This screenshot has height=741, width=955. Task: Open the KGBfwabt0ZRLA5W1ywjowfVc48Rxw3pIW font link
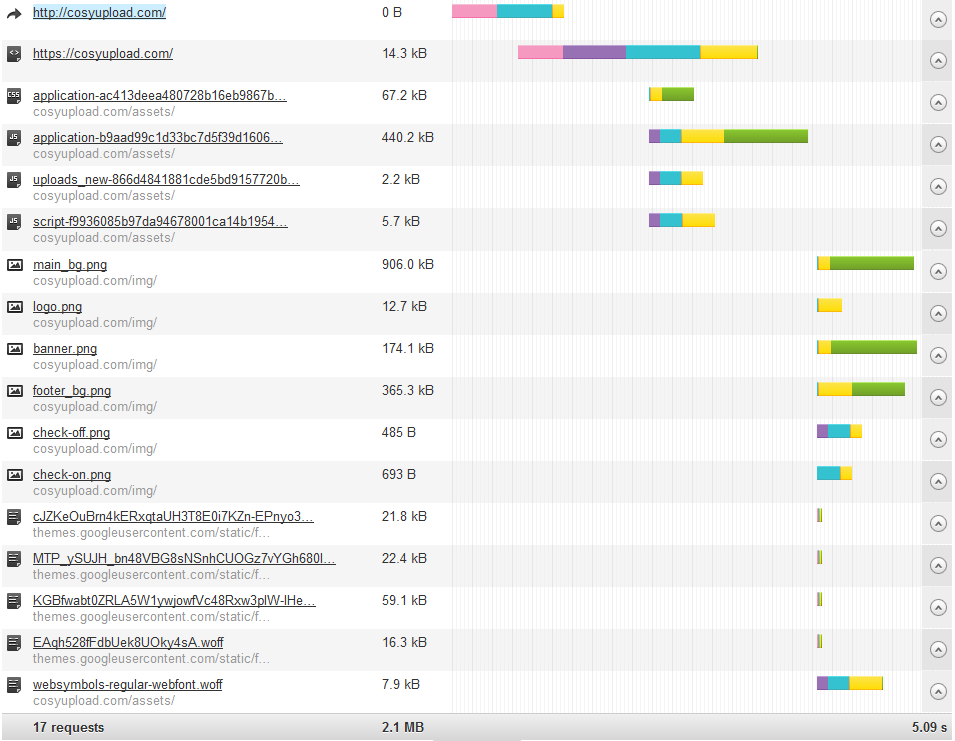pos(174,601)
